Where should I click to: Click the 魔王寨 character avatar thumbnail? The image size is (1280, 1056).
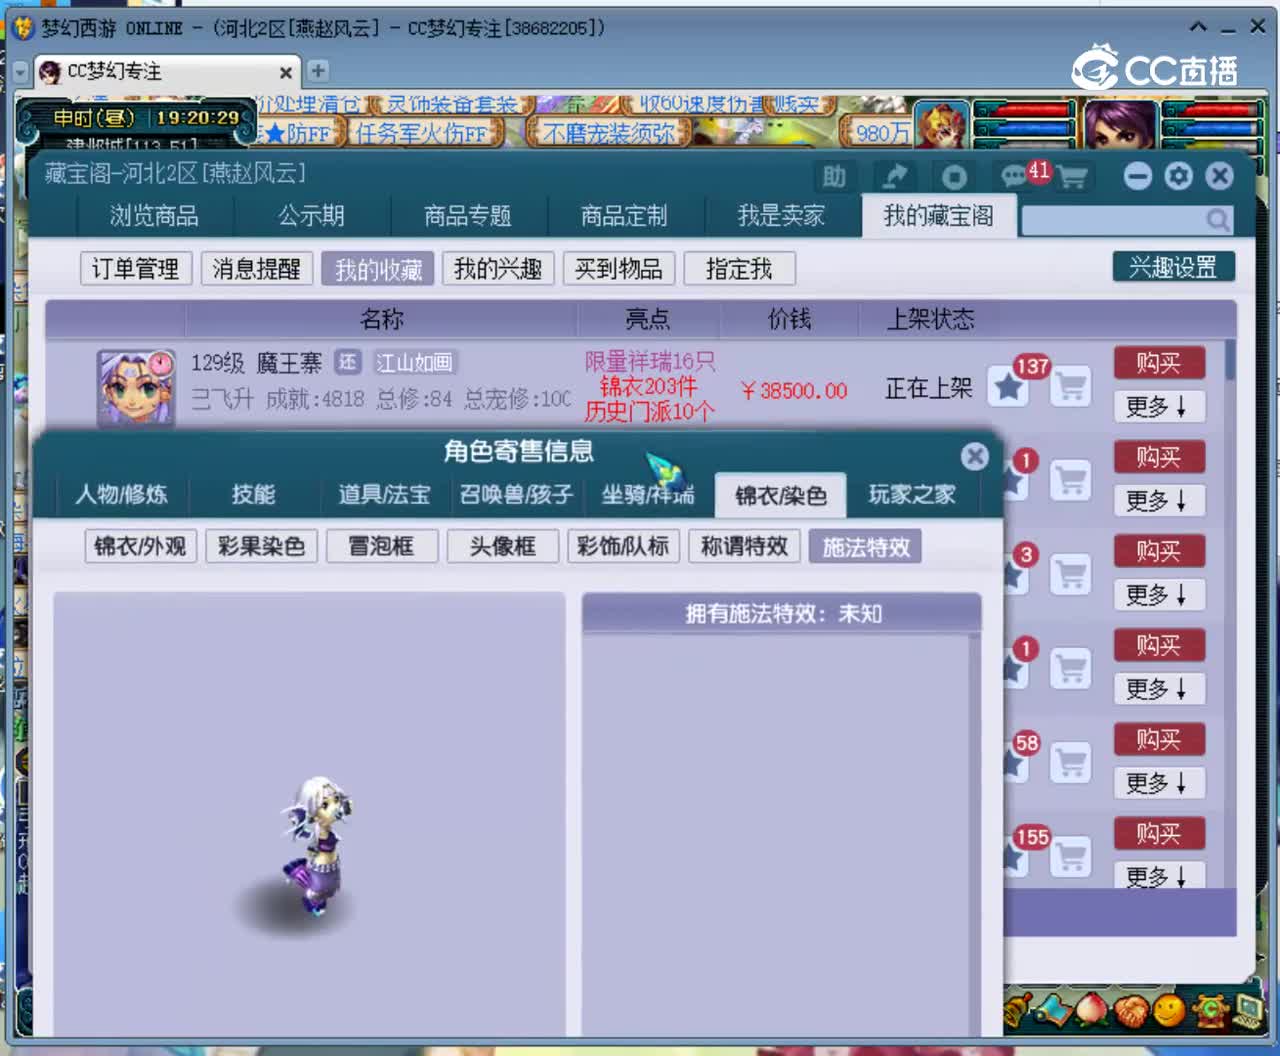pyautogui.click(x=137, y=386)
